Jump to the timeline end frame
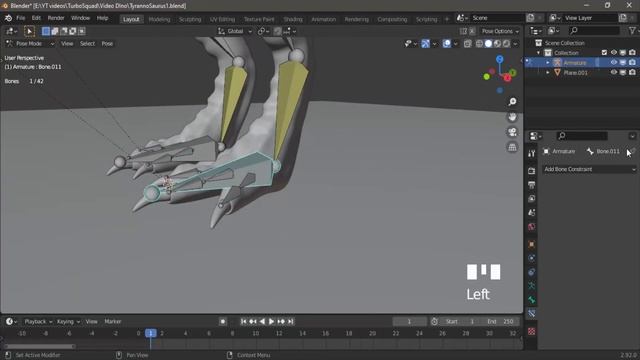 coord(291,322)
